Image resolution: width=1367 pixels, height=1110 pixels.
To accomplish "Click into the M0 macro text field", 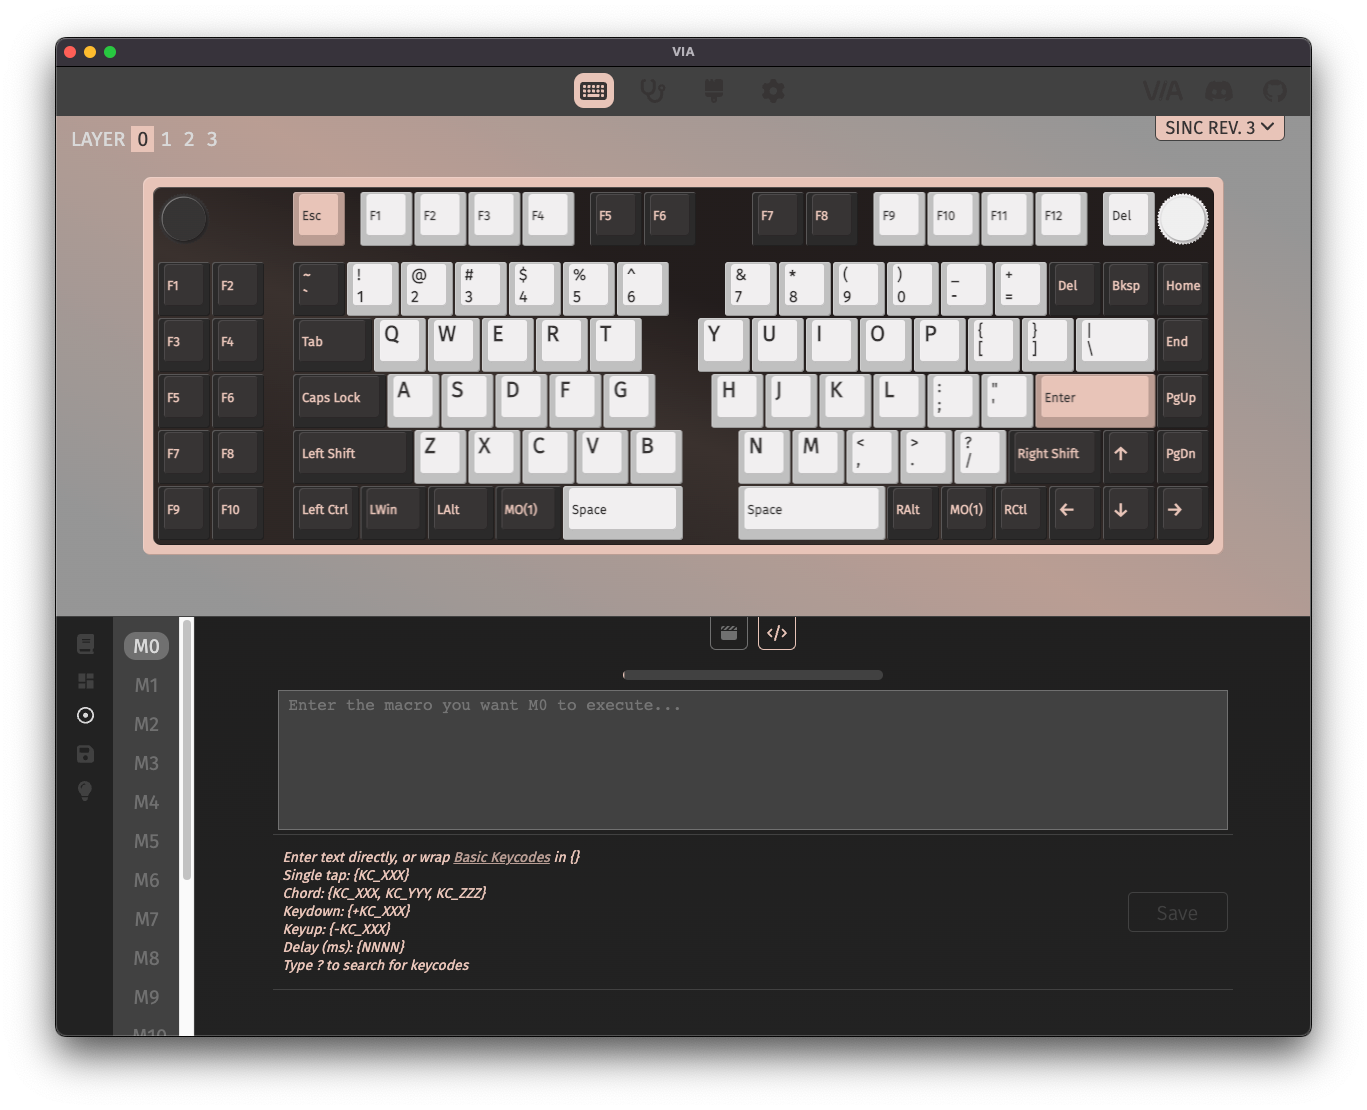I will 752,760.
